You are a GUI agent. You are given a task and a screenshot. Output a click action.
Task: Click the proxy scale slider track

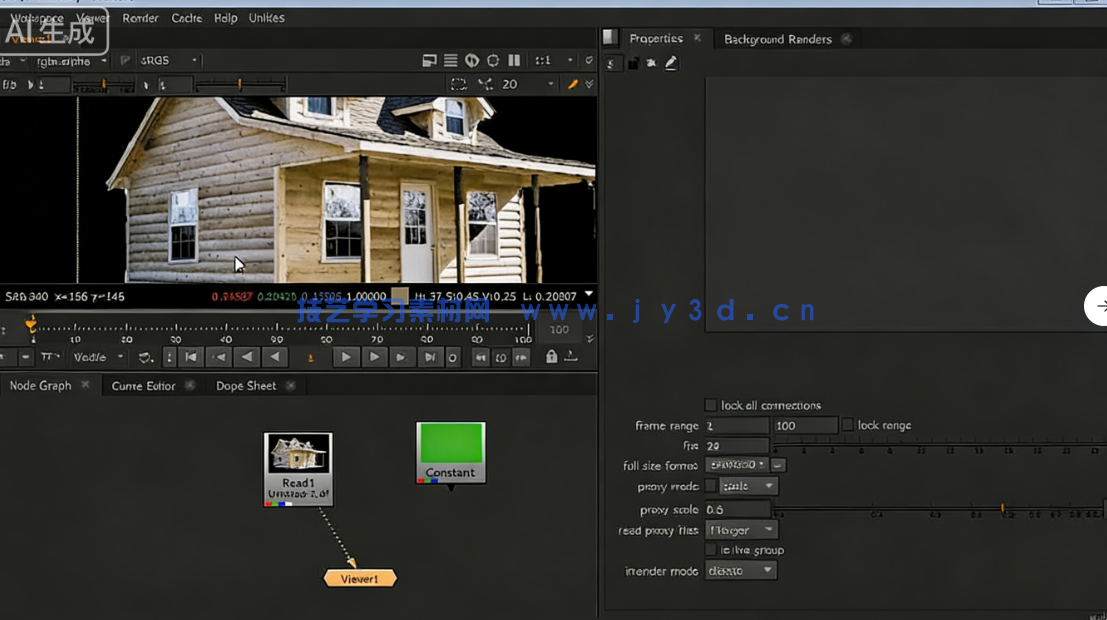(x=900, y=510)
